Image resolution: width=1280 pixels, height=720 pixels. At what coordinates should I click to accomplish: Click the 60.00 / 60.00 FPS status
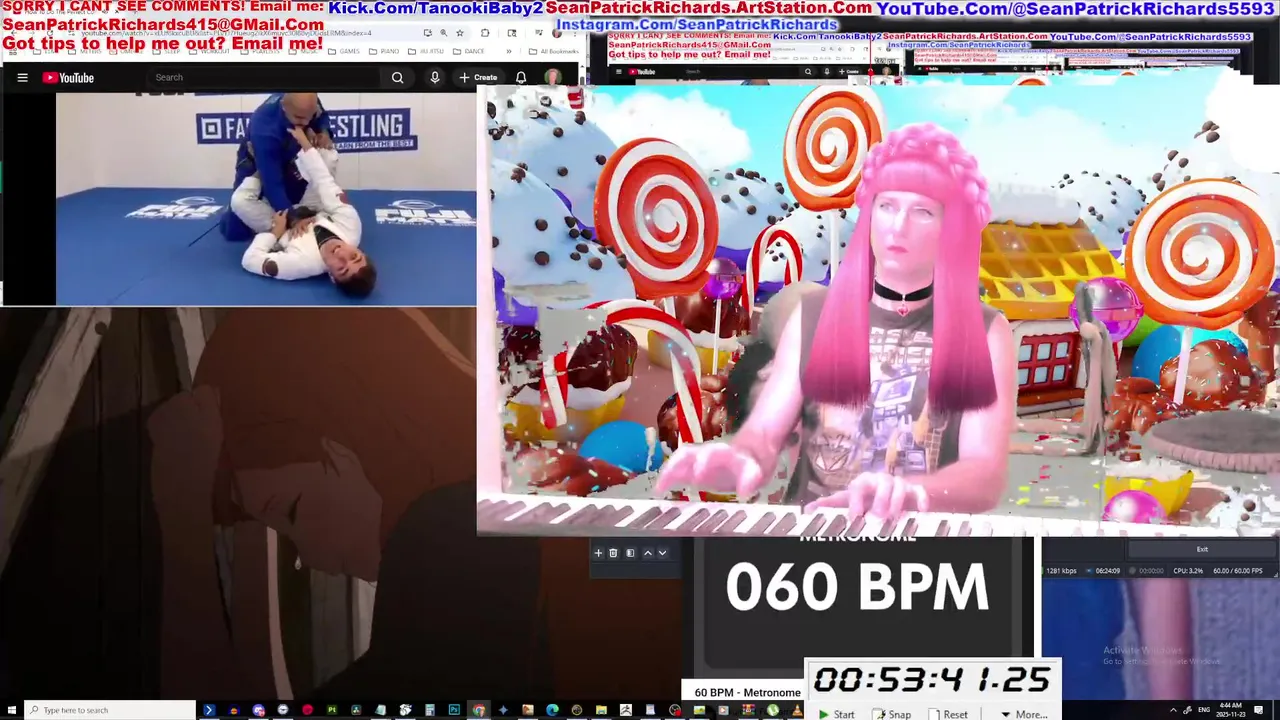pos(1237,571)
